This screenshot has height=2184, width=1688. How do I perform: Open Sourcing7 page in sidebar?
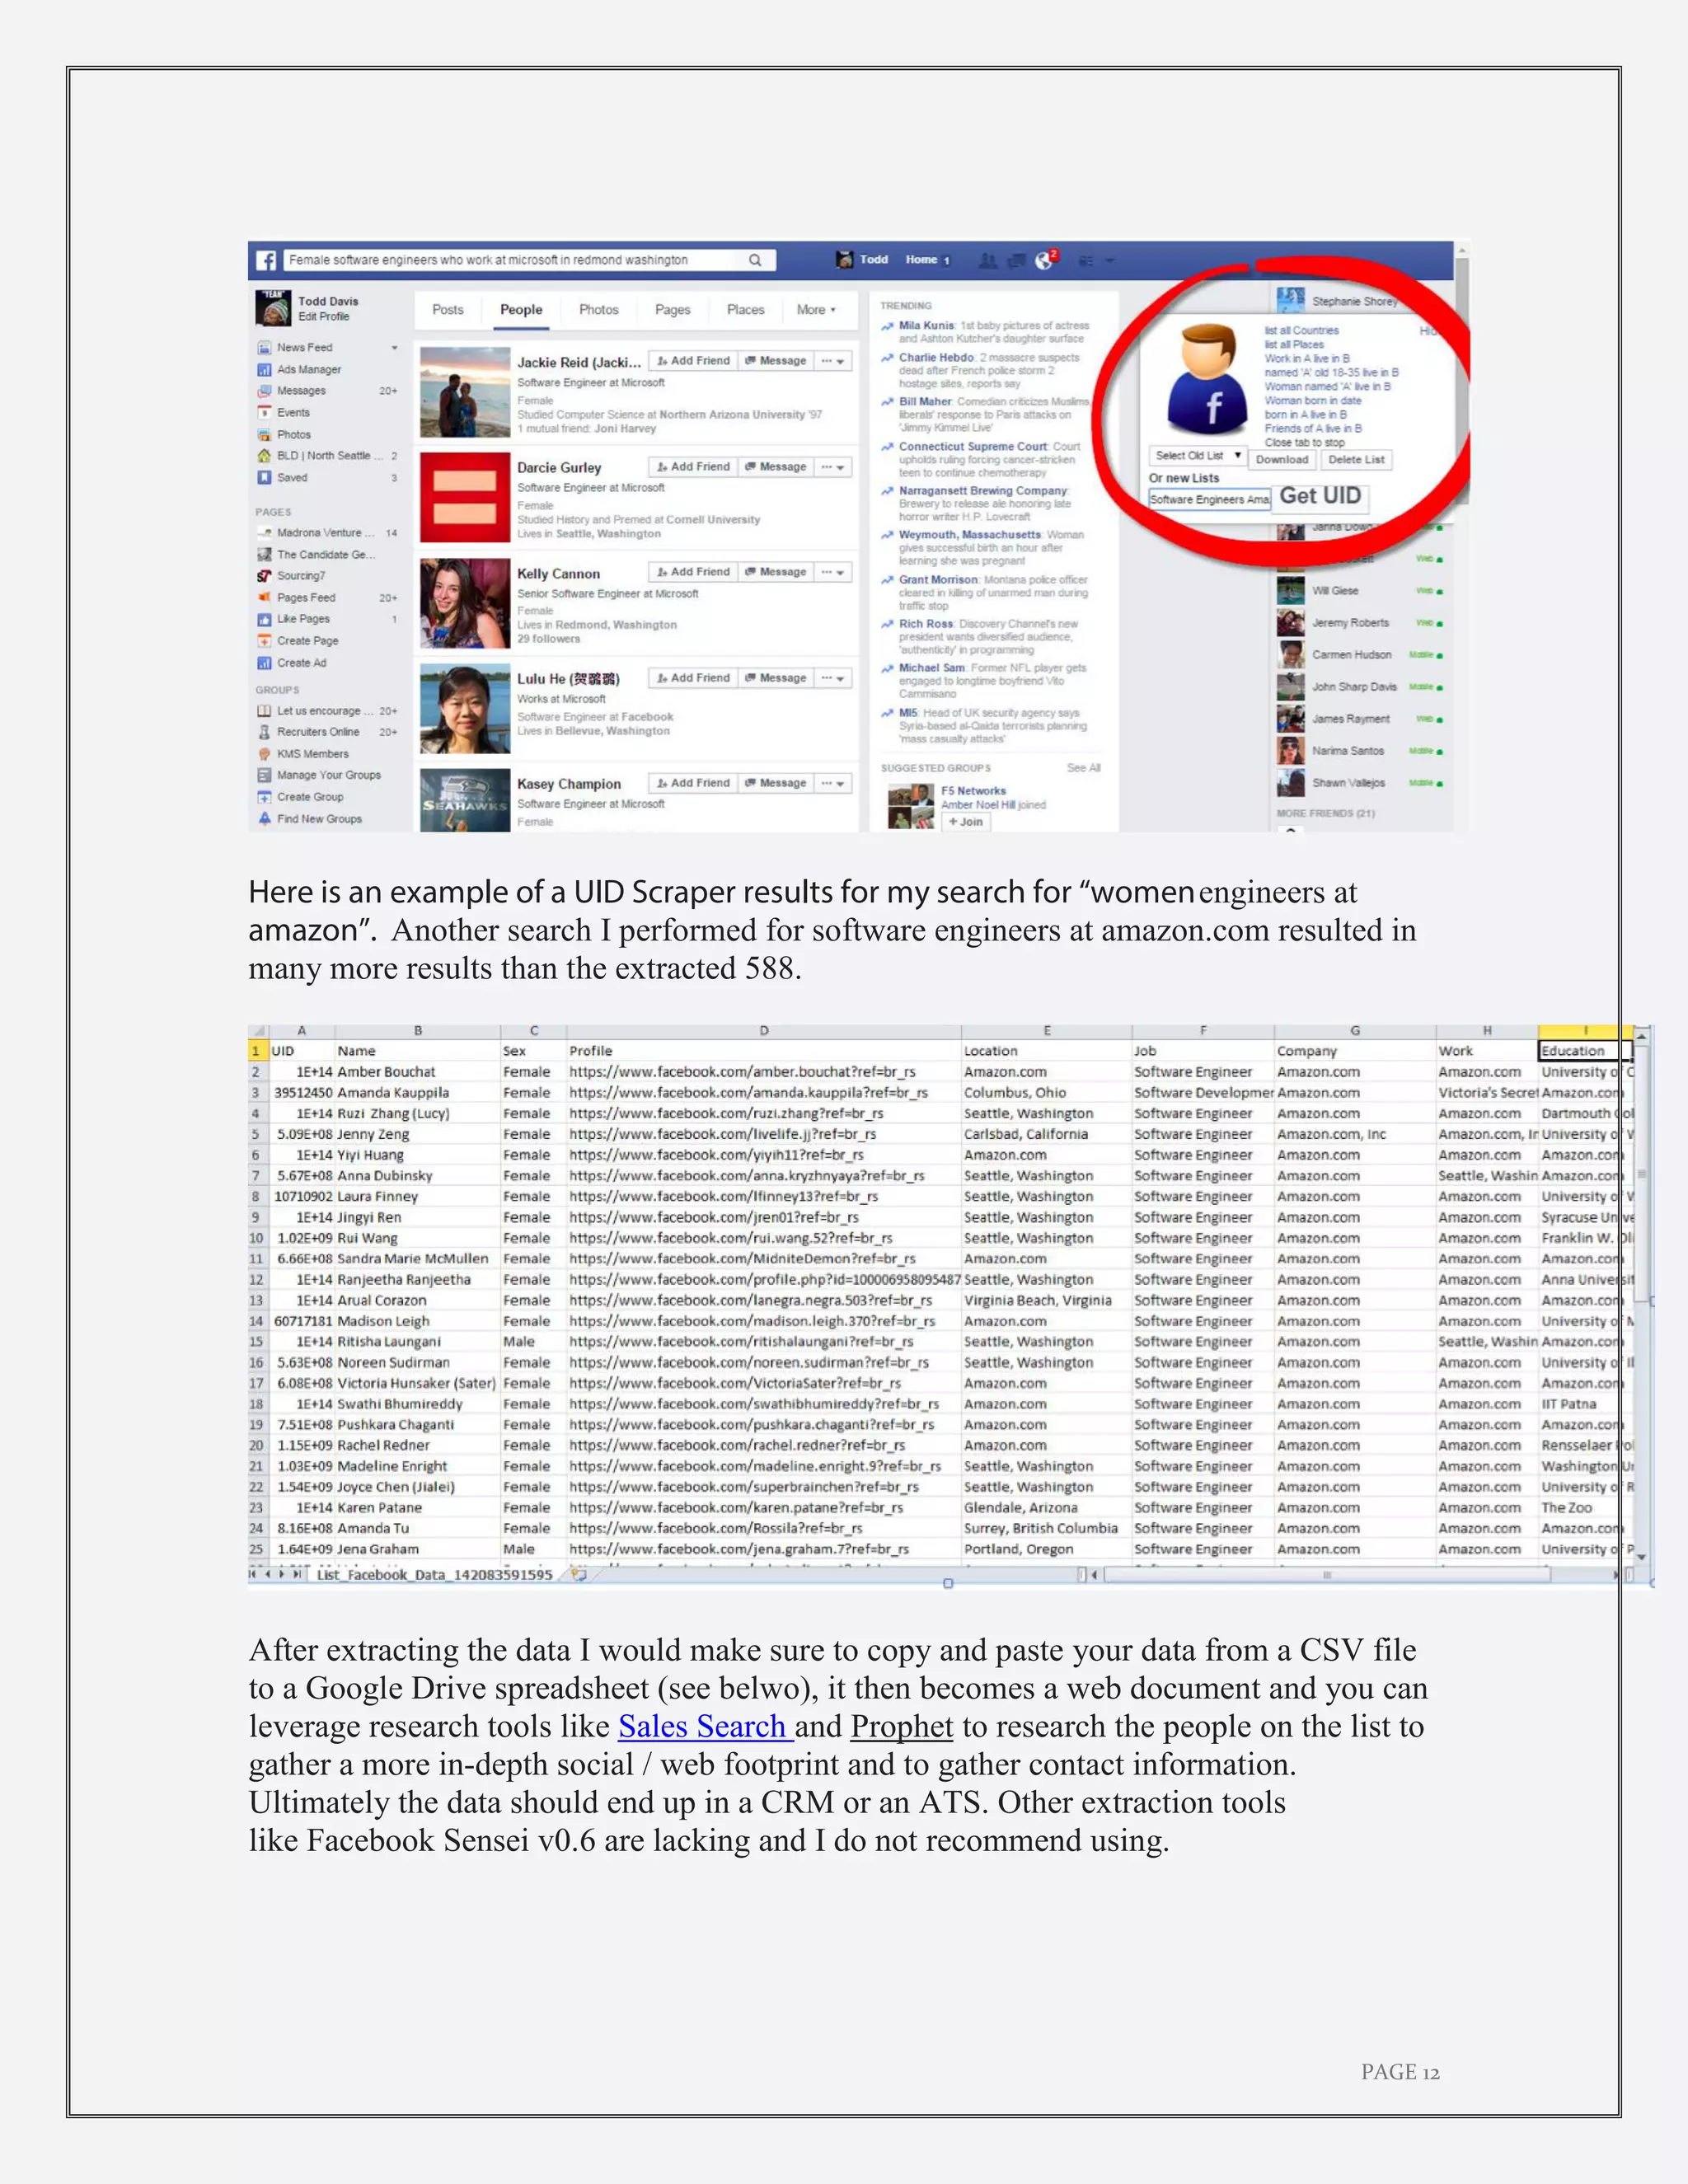point(301,576)
